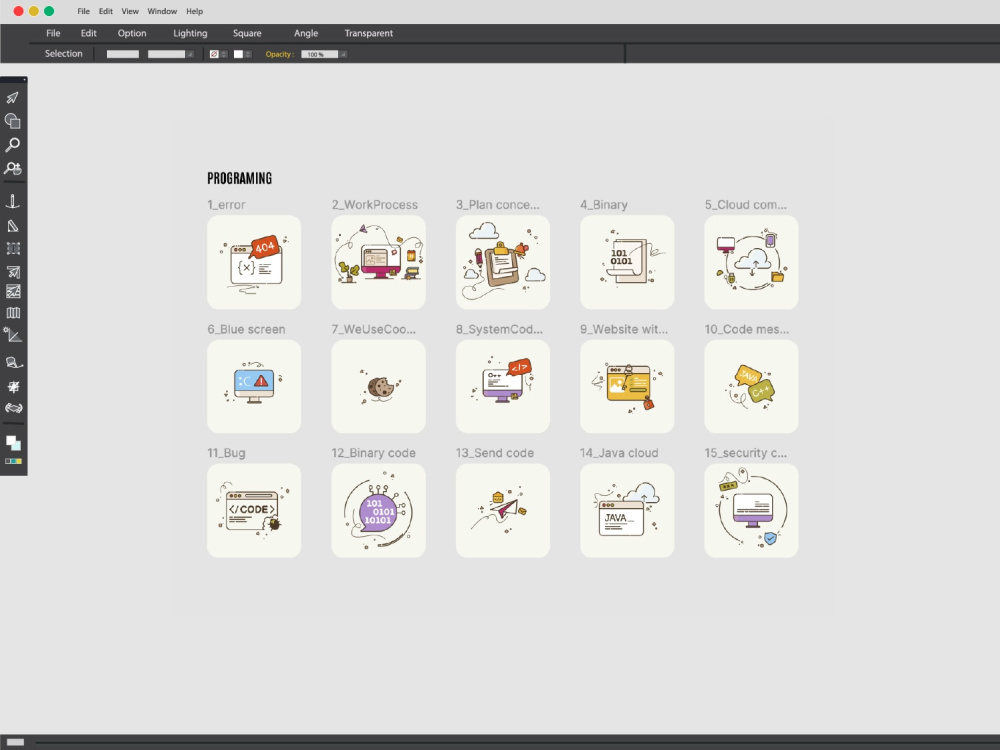This screenshot has height=750, width=1000.
Task: Select the folded map tool
Action: 13,313
